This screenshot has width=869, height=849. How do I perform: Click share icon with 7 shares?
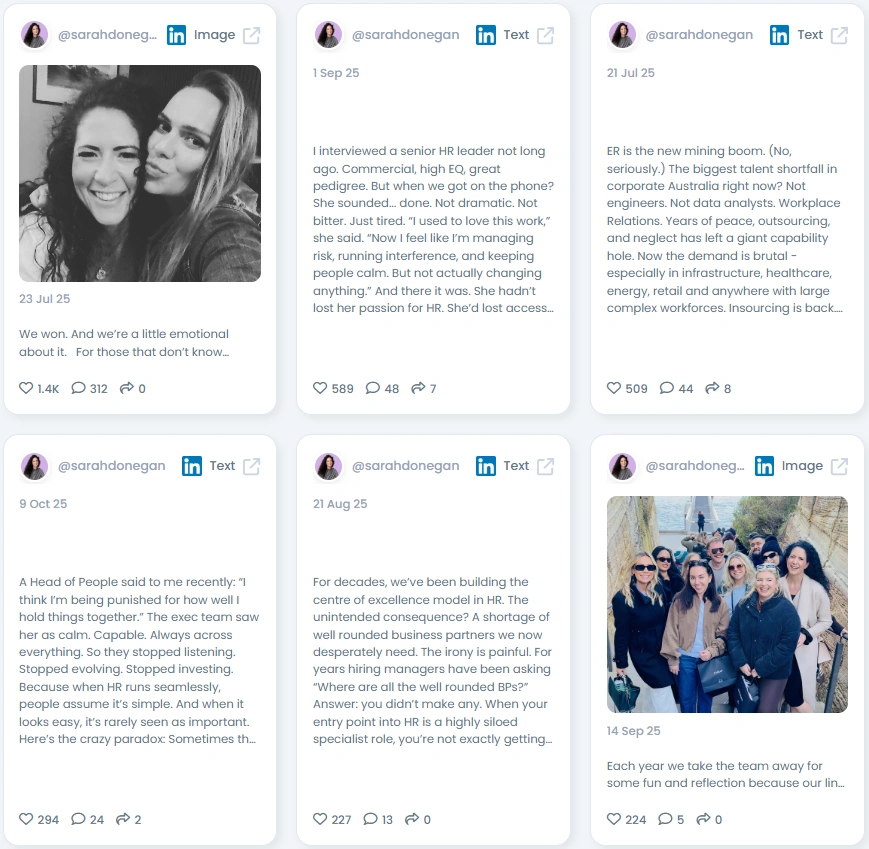pyautogui.click(x=418, y=388)
